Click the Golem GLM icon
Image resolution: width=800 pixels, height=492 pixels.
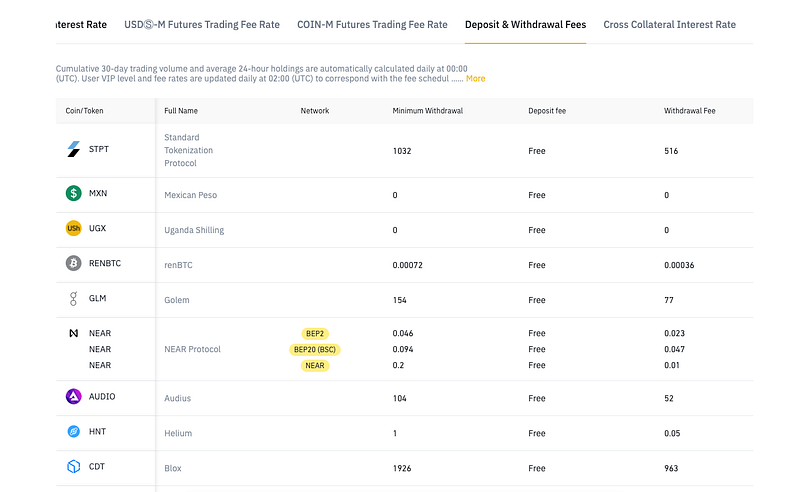[73, 299]
